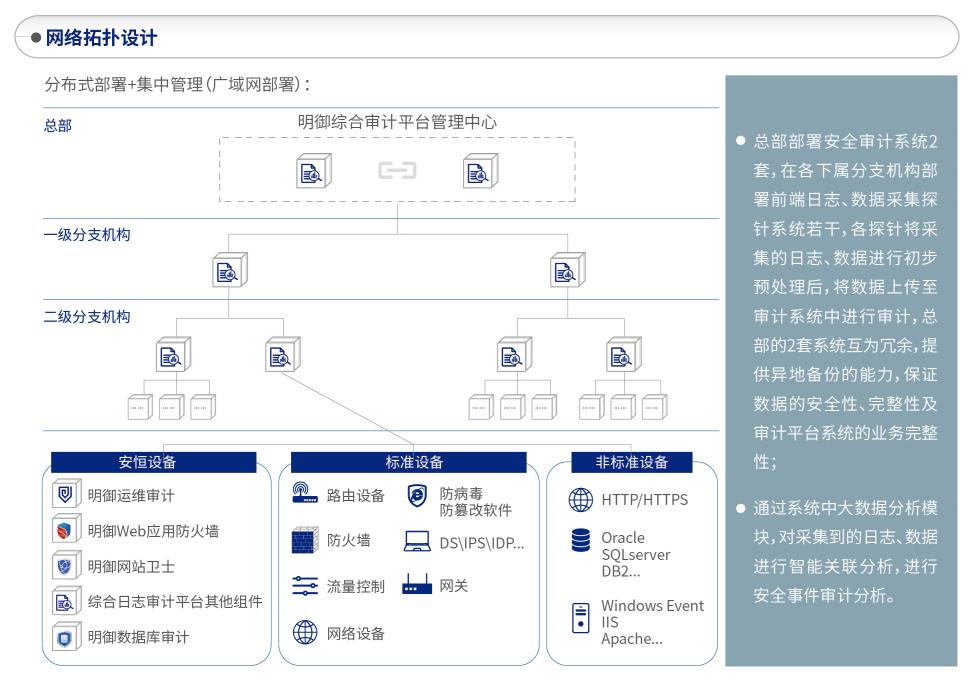The width and height of the screenshot is (977, 682).
Task: Select the laptop icon beside DS\IPS\IDP
Action: pyautogui.click(x=417, y=542)
